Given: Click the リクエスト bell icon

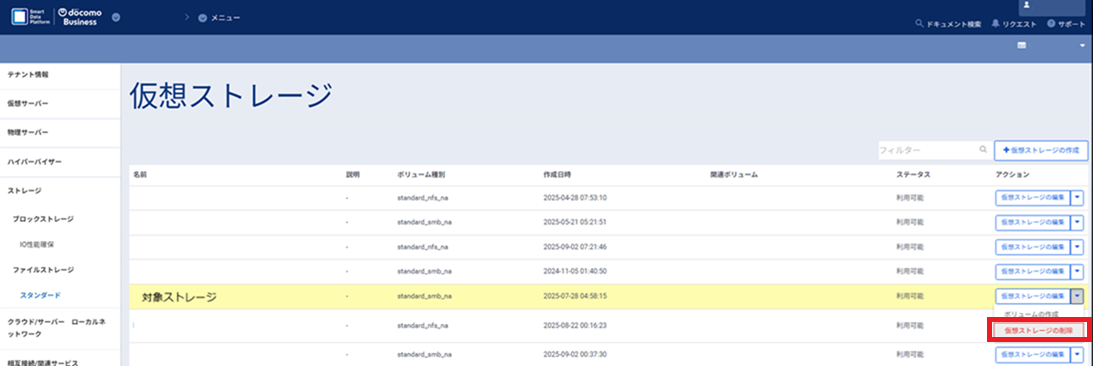Looking at the screenshot, I should point(996,24).
